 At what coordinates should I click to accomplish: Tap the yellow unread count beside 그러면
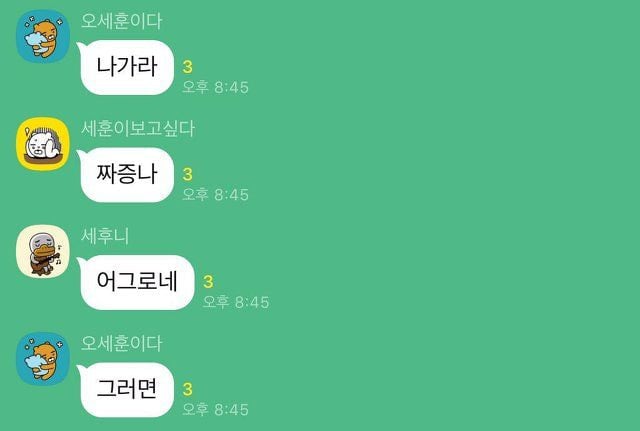187,389
